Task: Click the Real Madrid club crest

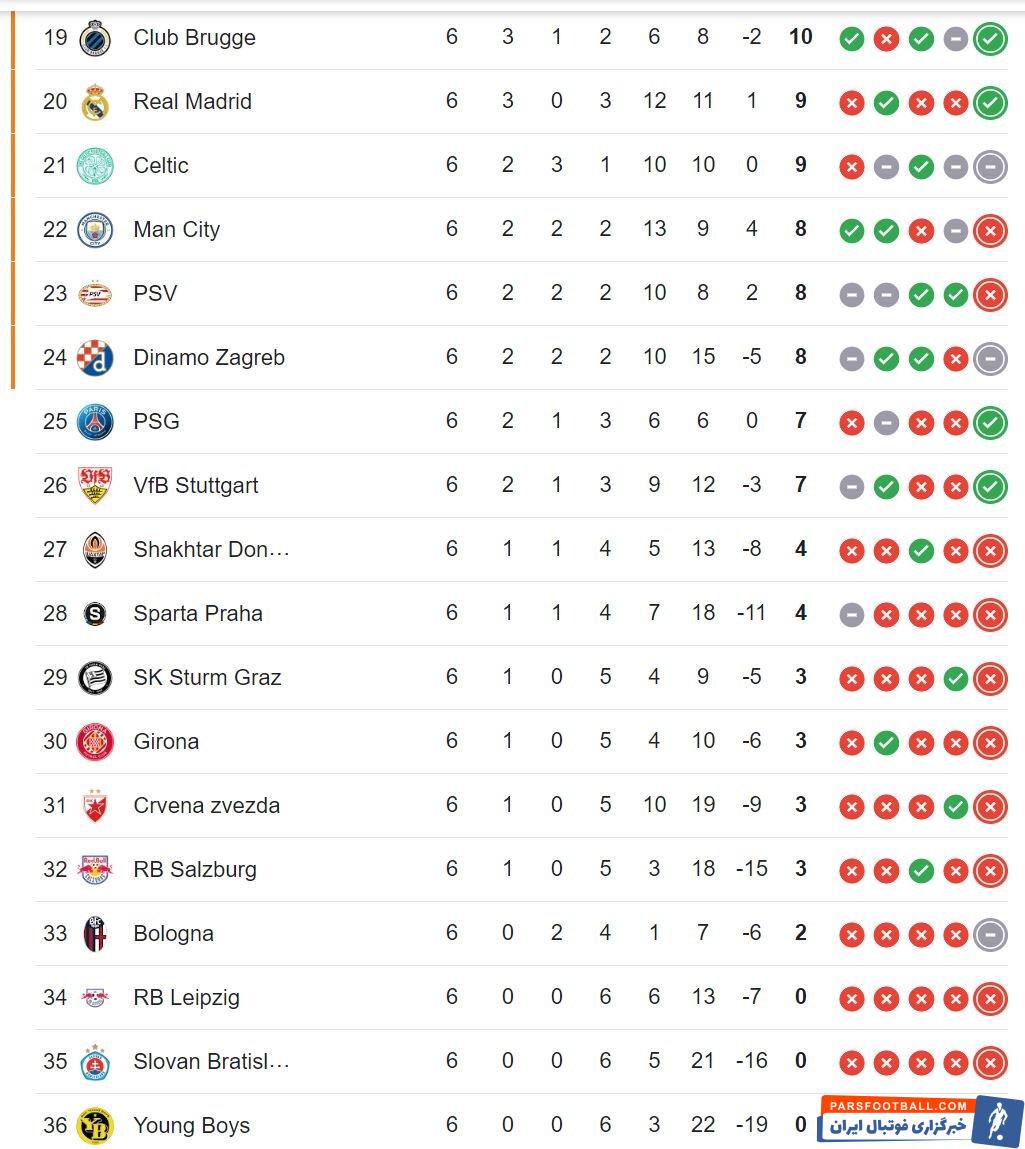Action: click(x=95, y=102)
